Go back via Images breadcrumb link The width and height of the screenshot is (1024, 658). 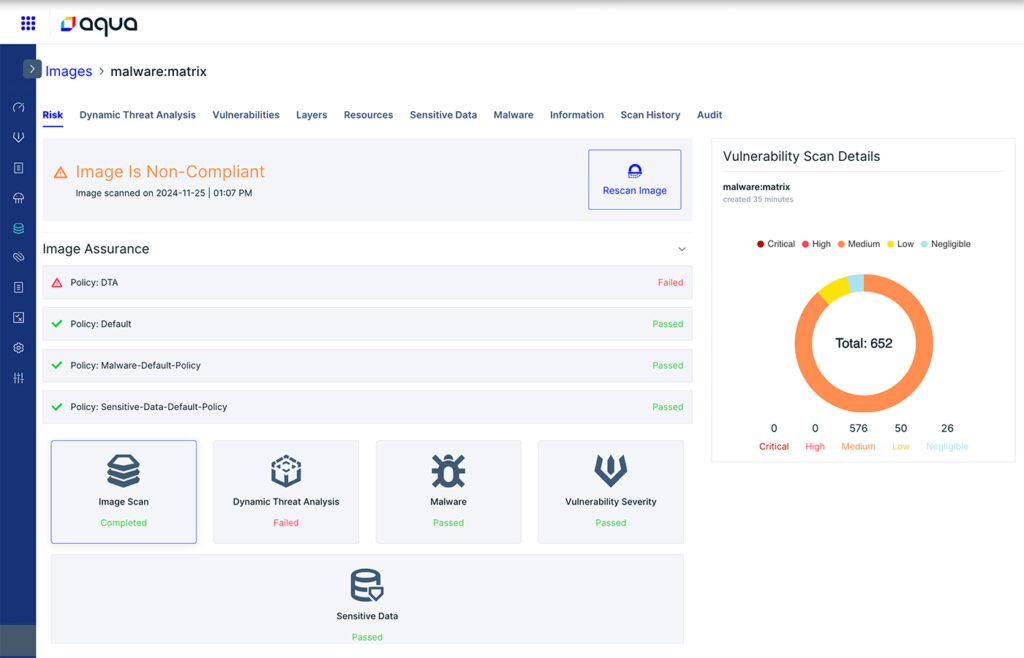(69, 71)
